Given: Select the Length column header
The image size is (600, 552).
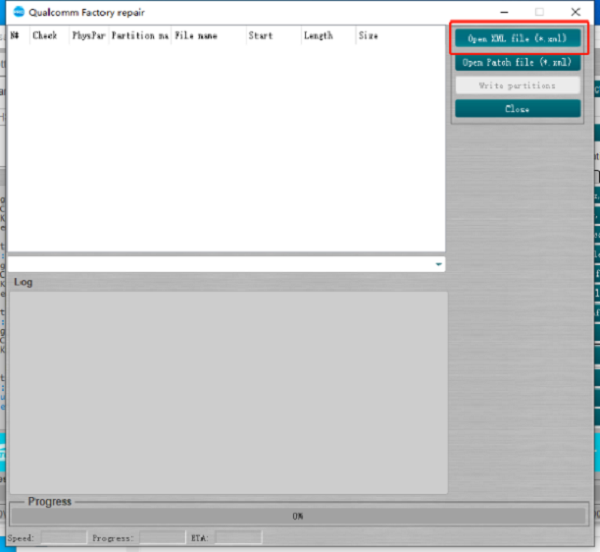Looking at the screenshot, I should pos(329,36).
